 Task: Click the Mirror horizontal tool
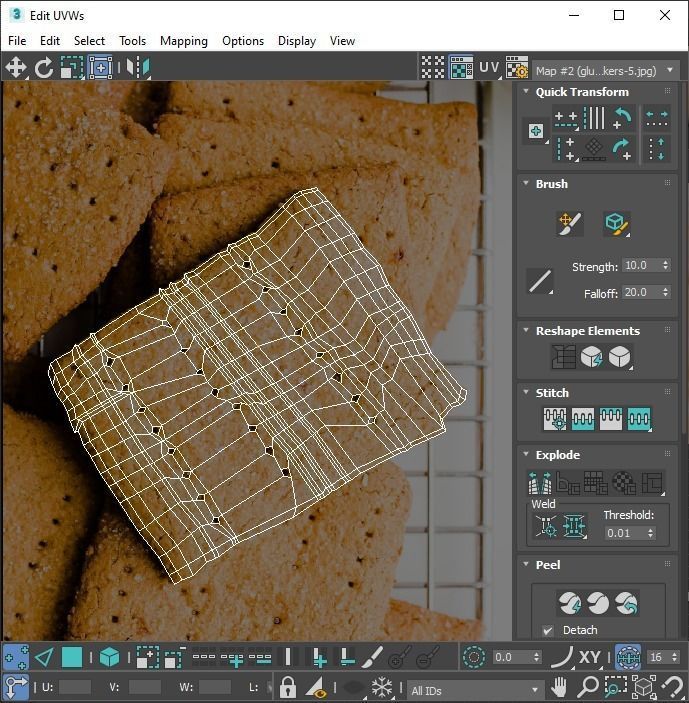pos(138,68)
